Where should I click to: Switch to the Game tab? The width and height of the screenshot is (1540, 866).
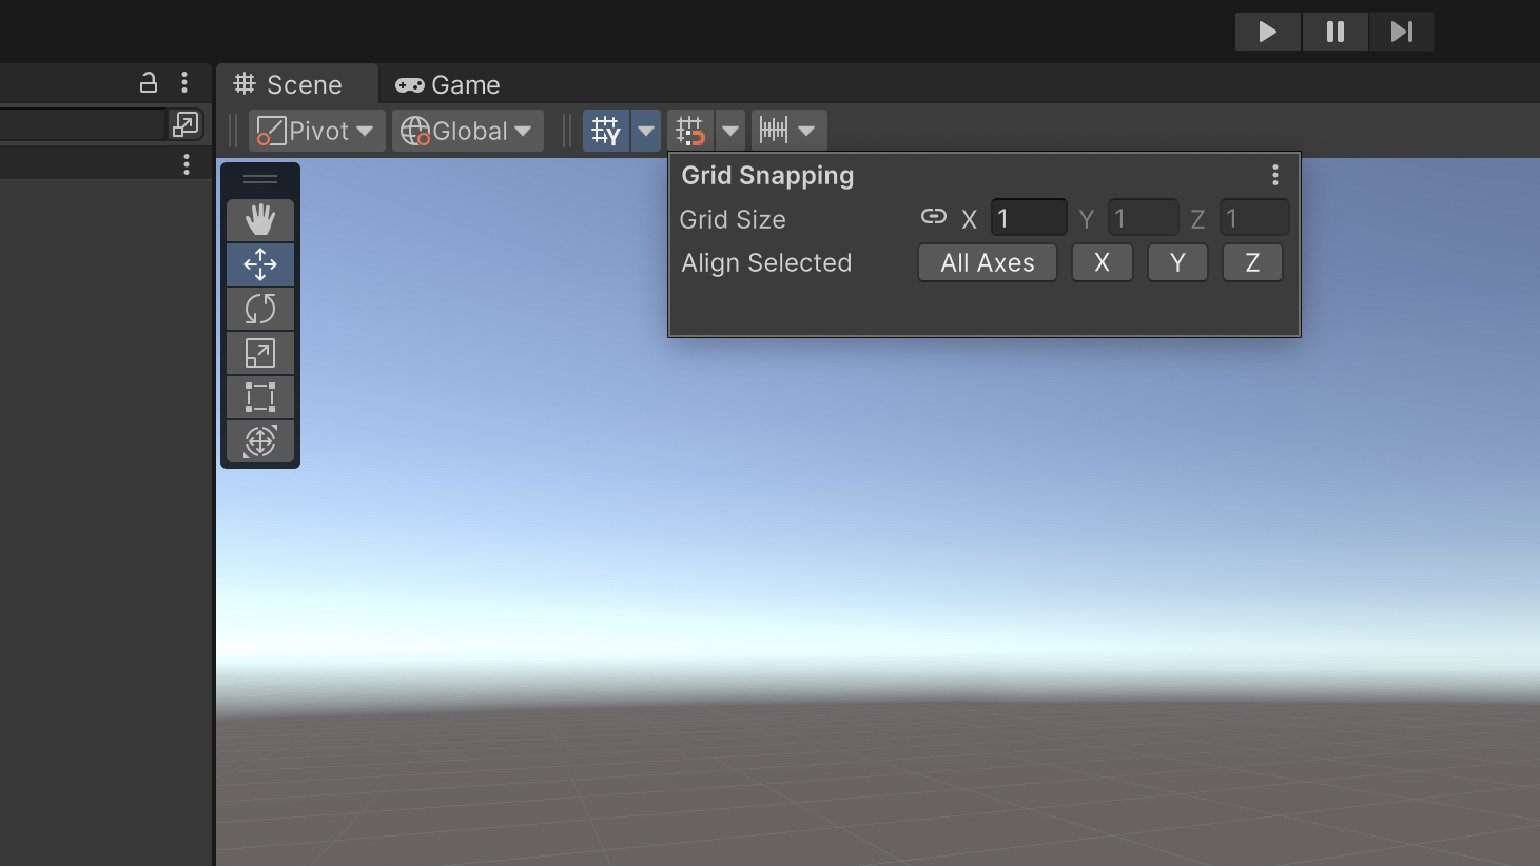coord(448,85)
